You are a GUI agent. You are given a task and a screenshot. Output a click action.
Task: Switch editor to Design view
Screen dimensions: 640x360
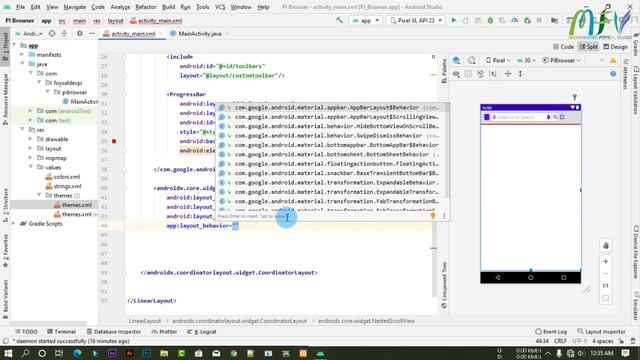tap(616, 47)
